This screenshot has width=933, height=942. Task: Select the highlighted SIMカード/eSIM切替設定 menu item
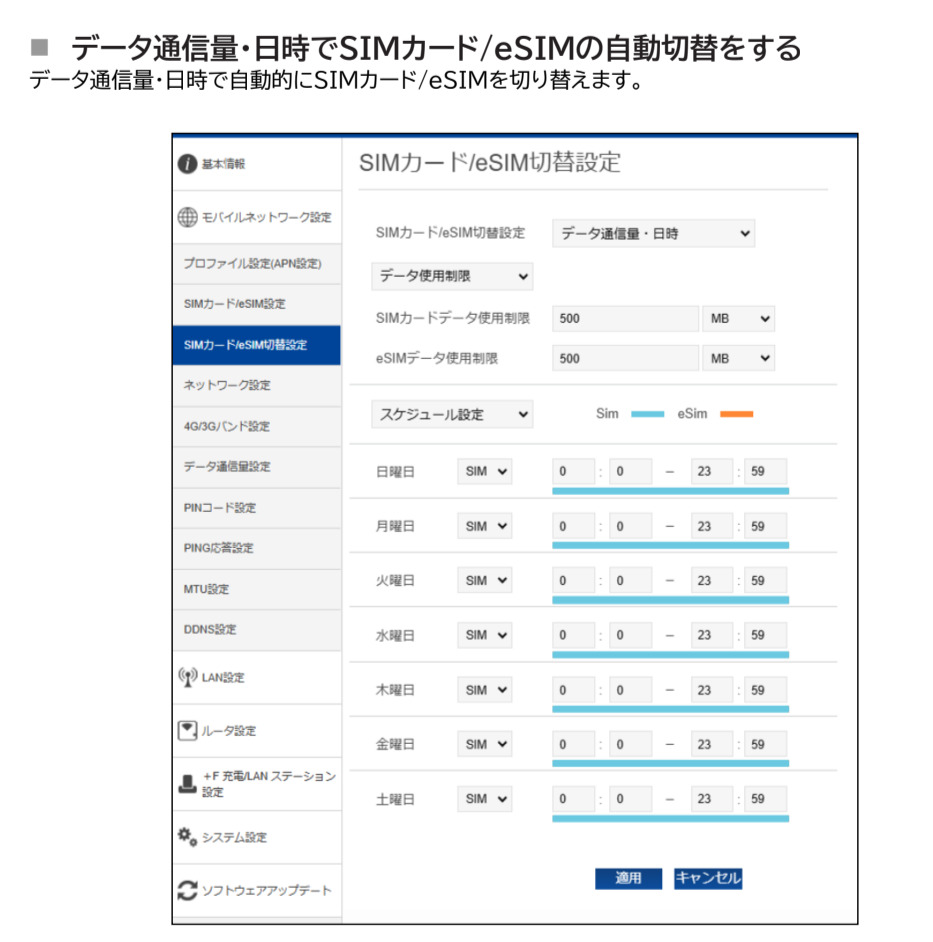(x=257, y=345)
